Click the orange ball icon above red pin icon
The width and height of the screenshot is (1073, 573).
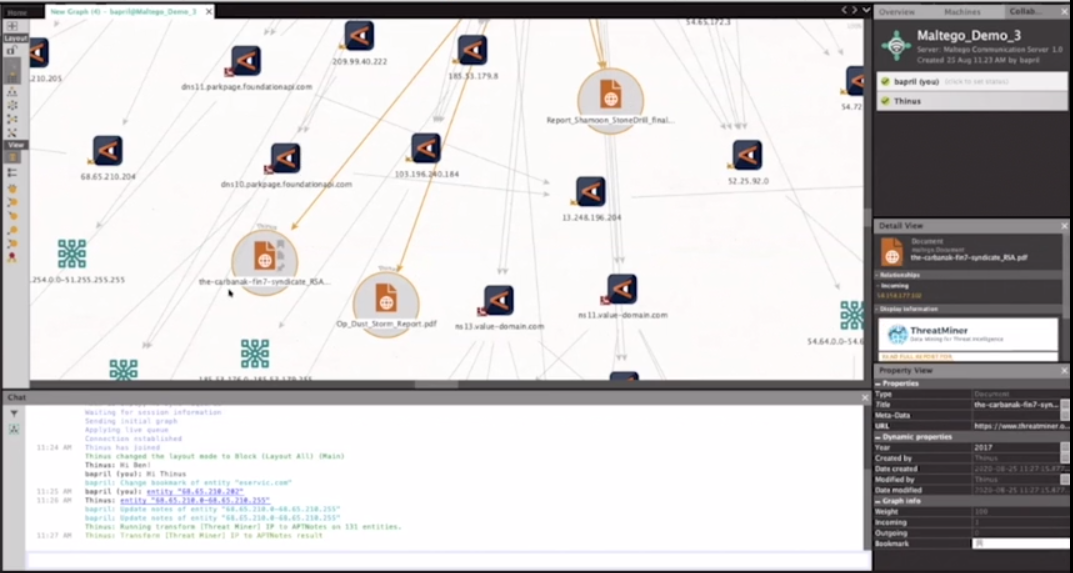click(x=12, y=244)
